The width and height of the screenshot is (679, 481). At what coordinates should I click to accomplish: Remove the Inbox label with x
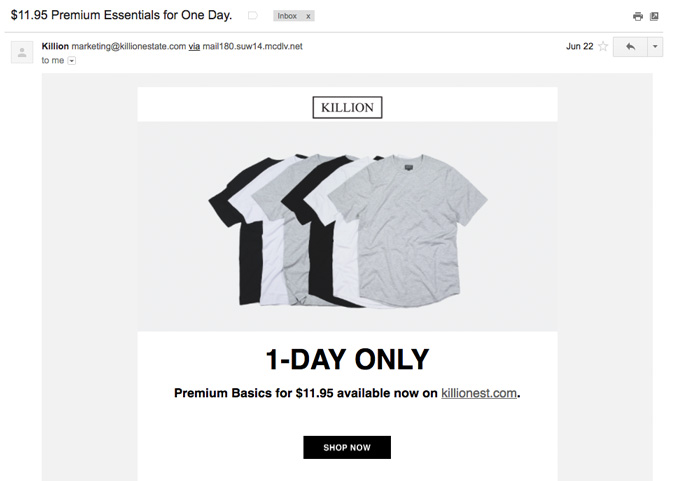308,16
